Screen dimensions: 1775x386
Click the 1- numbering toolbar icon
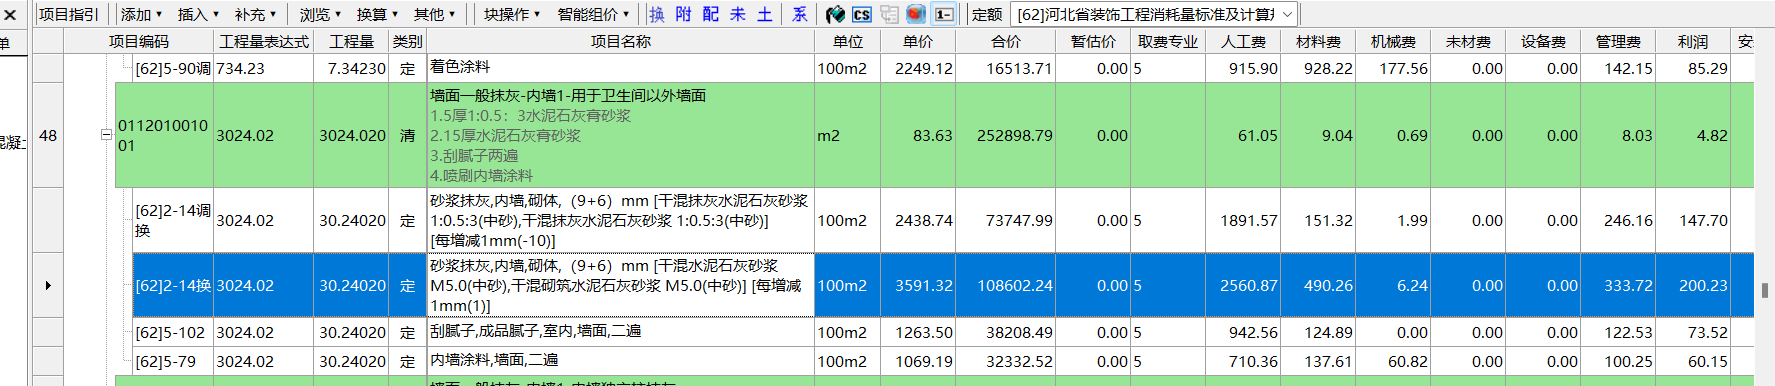(942, 14)
